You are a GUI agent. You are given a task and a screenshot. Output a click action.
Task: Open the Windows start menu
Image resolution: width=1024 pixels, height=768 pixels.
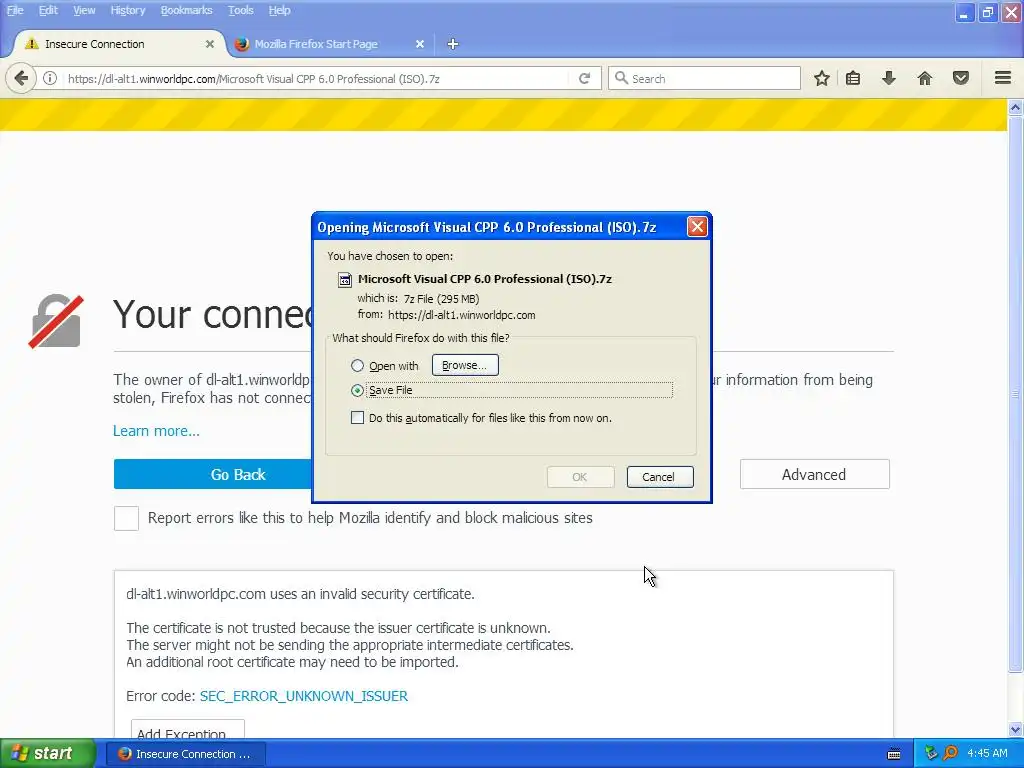click(x=47, y=754)
